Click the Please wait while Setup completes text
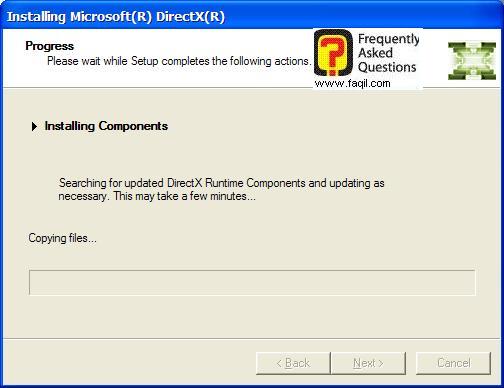504x388 pixels. tap(179, 61)
